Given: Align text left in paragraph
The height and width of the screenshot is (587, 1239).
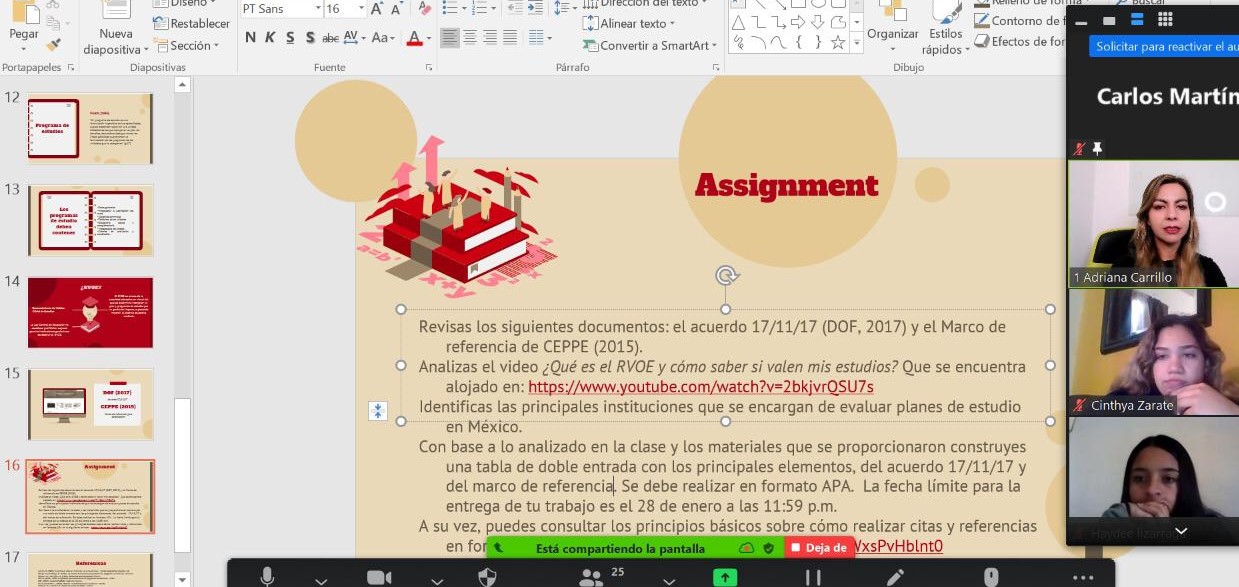Looking at the screenshot, I should (x=450, y=38).
